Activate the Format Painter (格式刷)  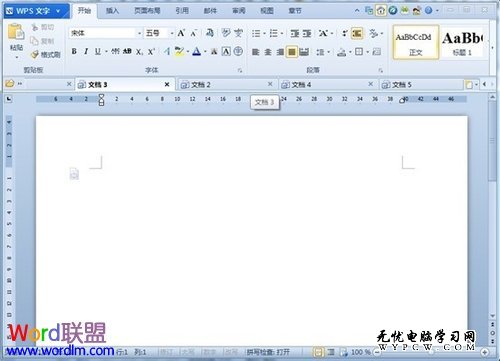(46, 54)
